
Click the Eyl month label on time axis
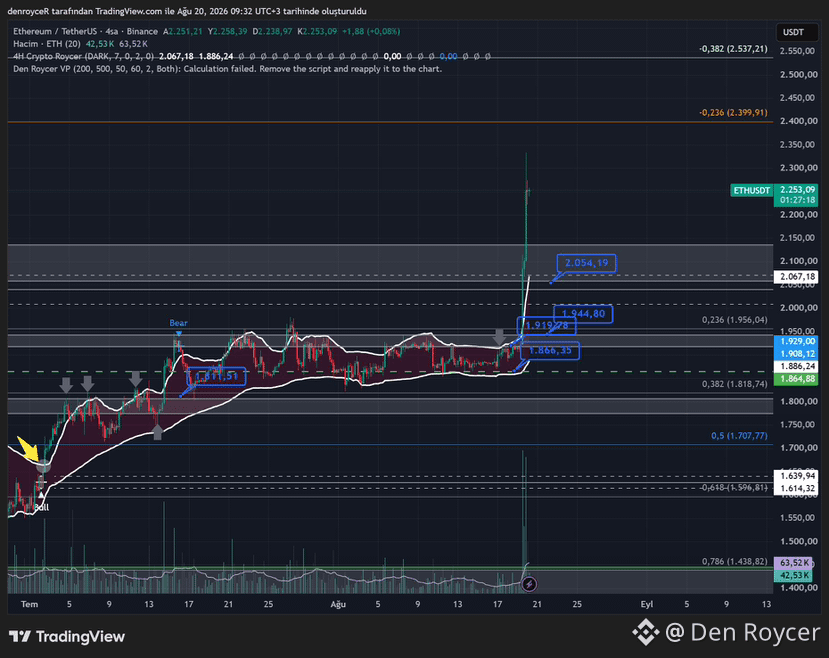point(647,604)
